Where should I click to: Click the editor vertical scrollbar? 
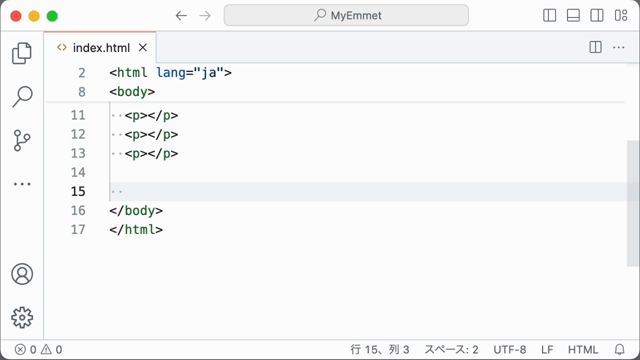pos(633,203)
